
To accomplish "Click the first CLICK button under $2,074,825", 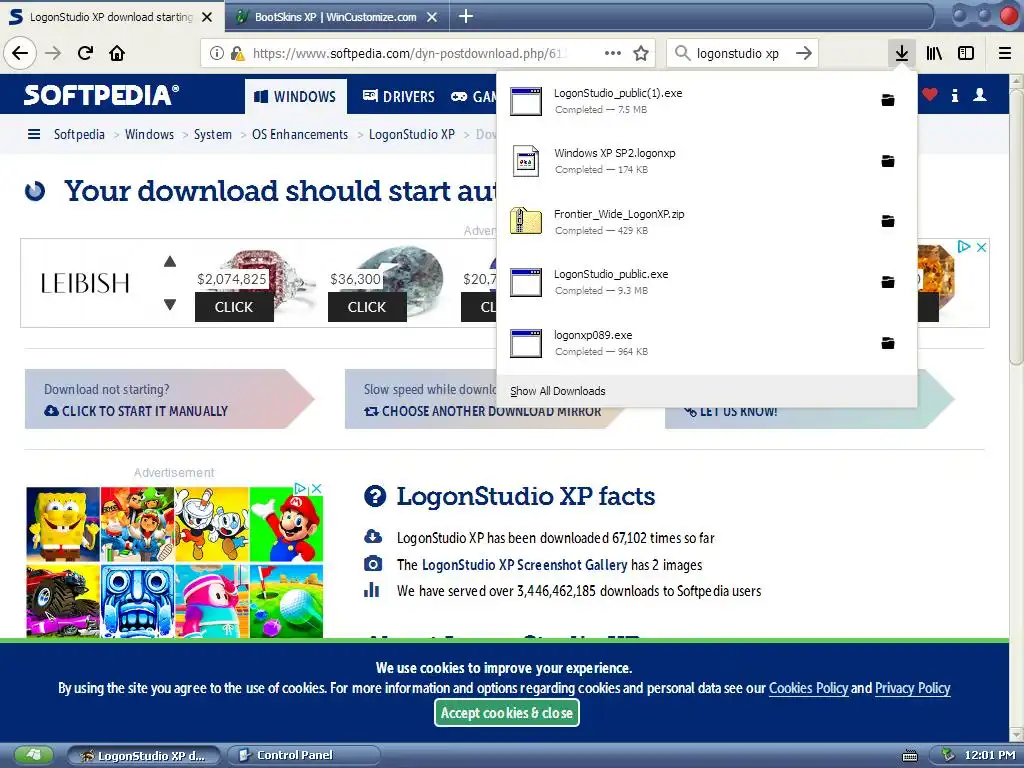I will point(234,307).
